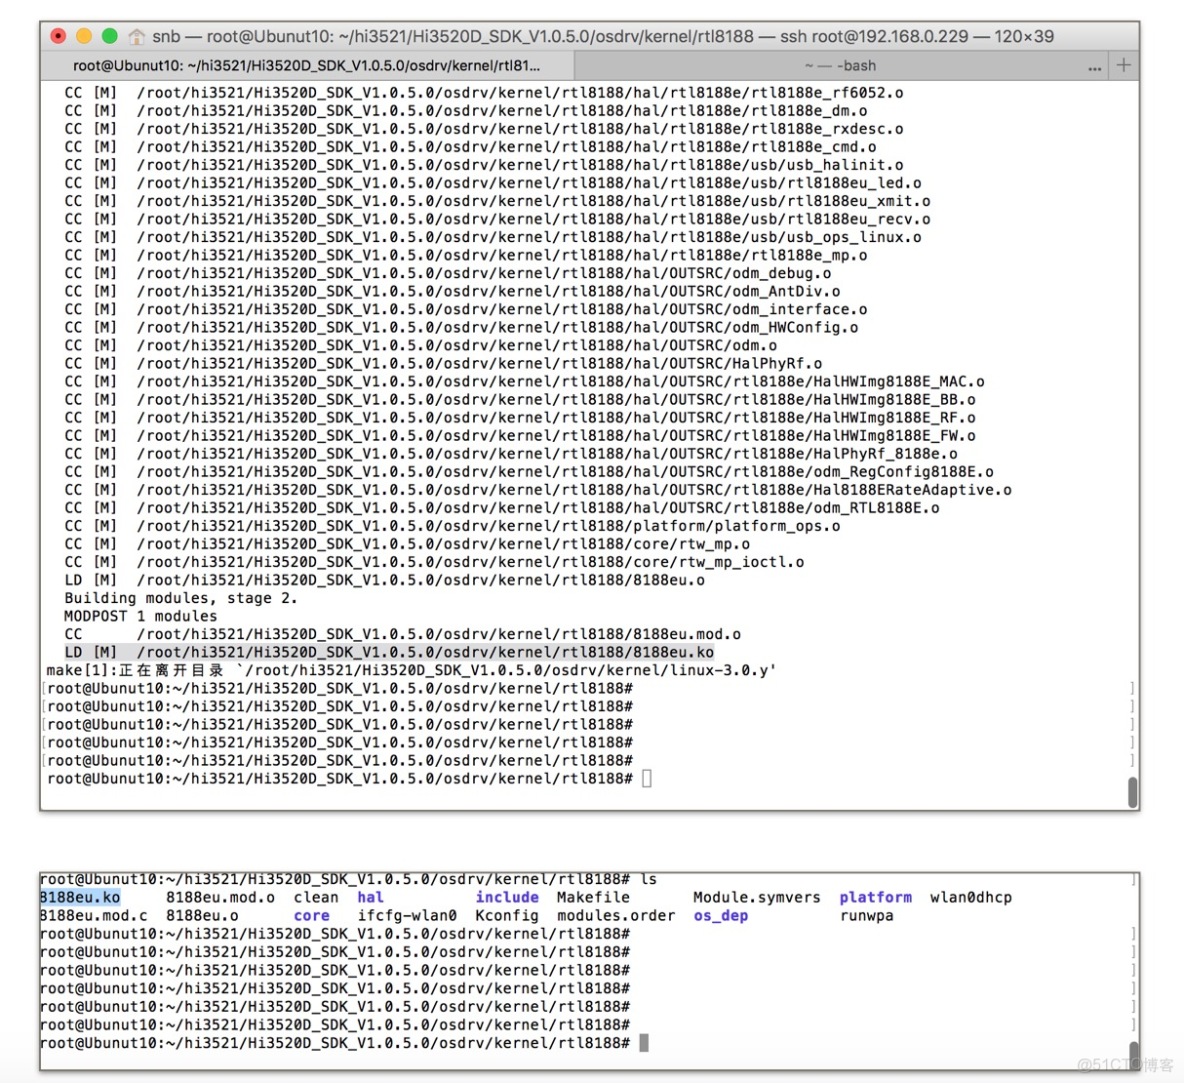Click the wlan0dhcp file name

coord(970,897)
